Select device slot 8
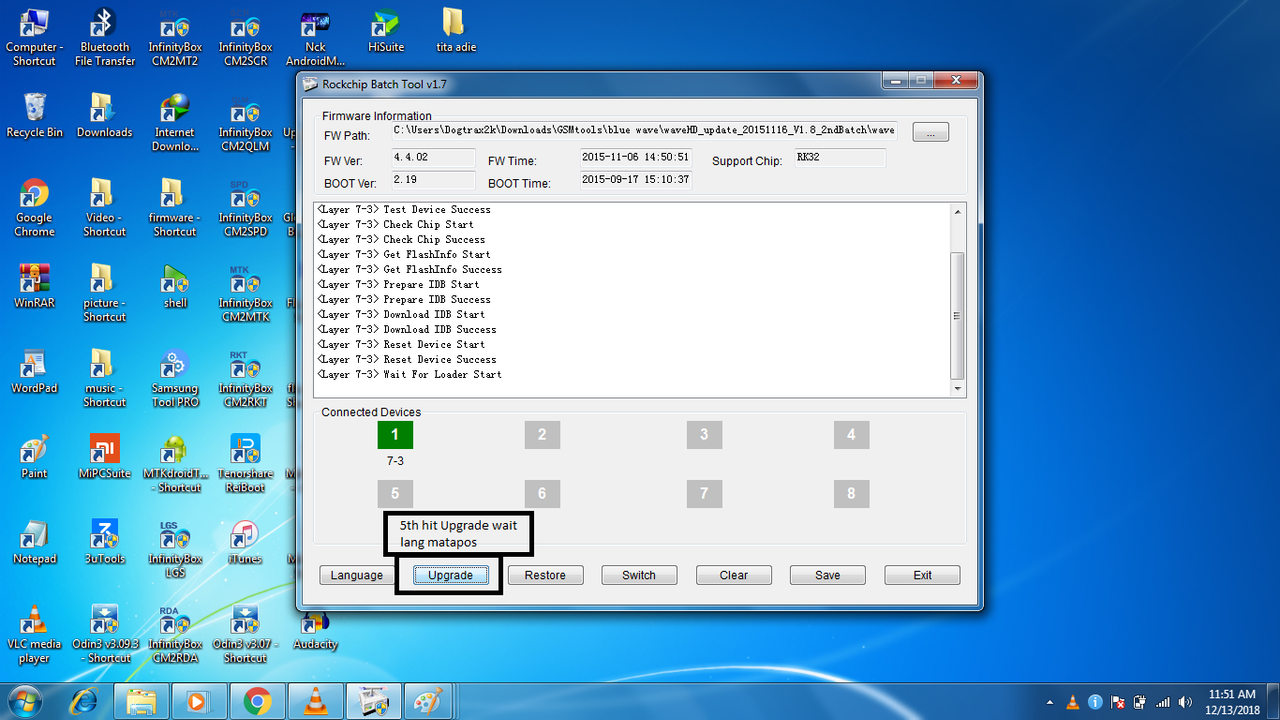The width and height of the screenshot is (1280, 720). (851, 494)
